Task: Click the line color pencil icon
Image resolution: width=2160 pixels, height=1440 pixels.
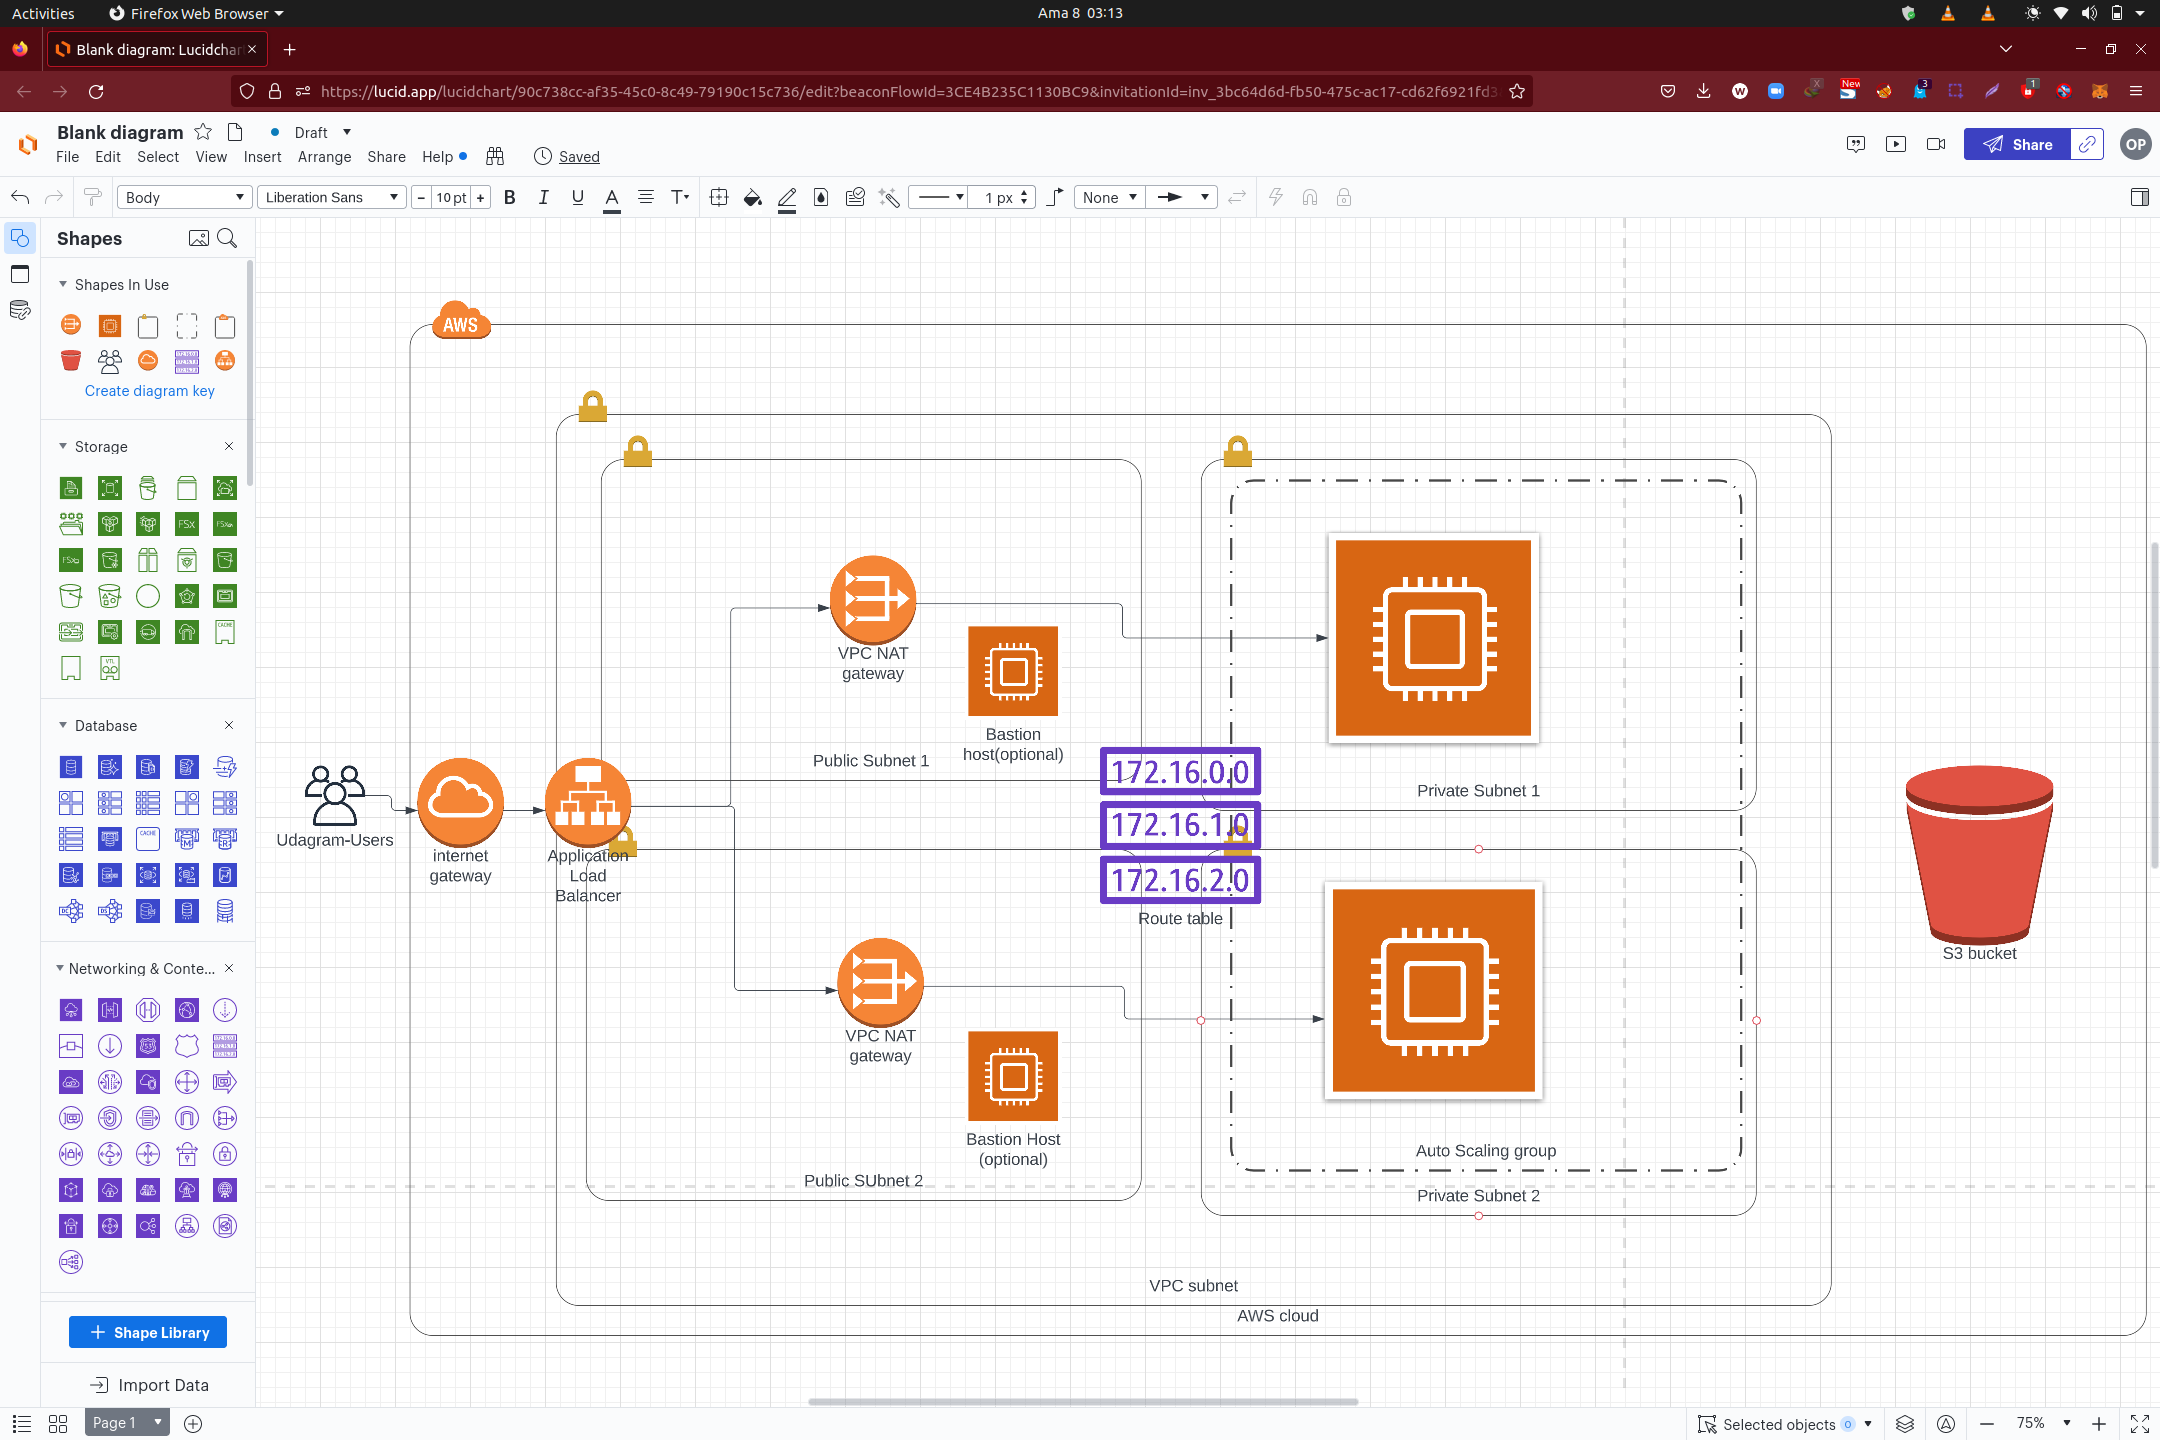Action: click(787, 197)
